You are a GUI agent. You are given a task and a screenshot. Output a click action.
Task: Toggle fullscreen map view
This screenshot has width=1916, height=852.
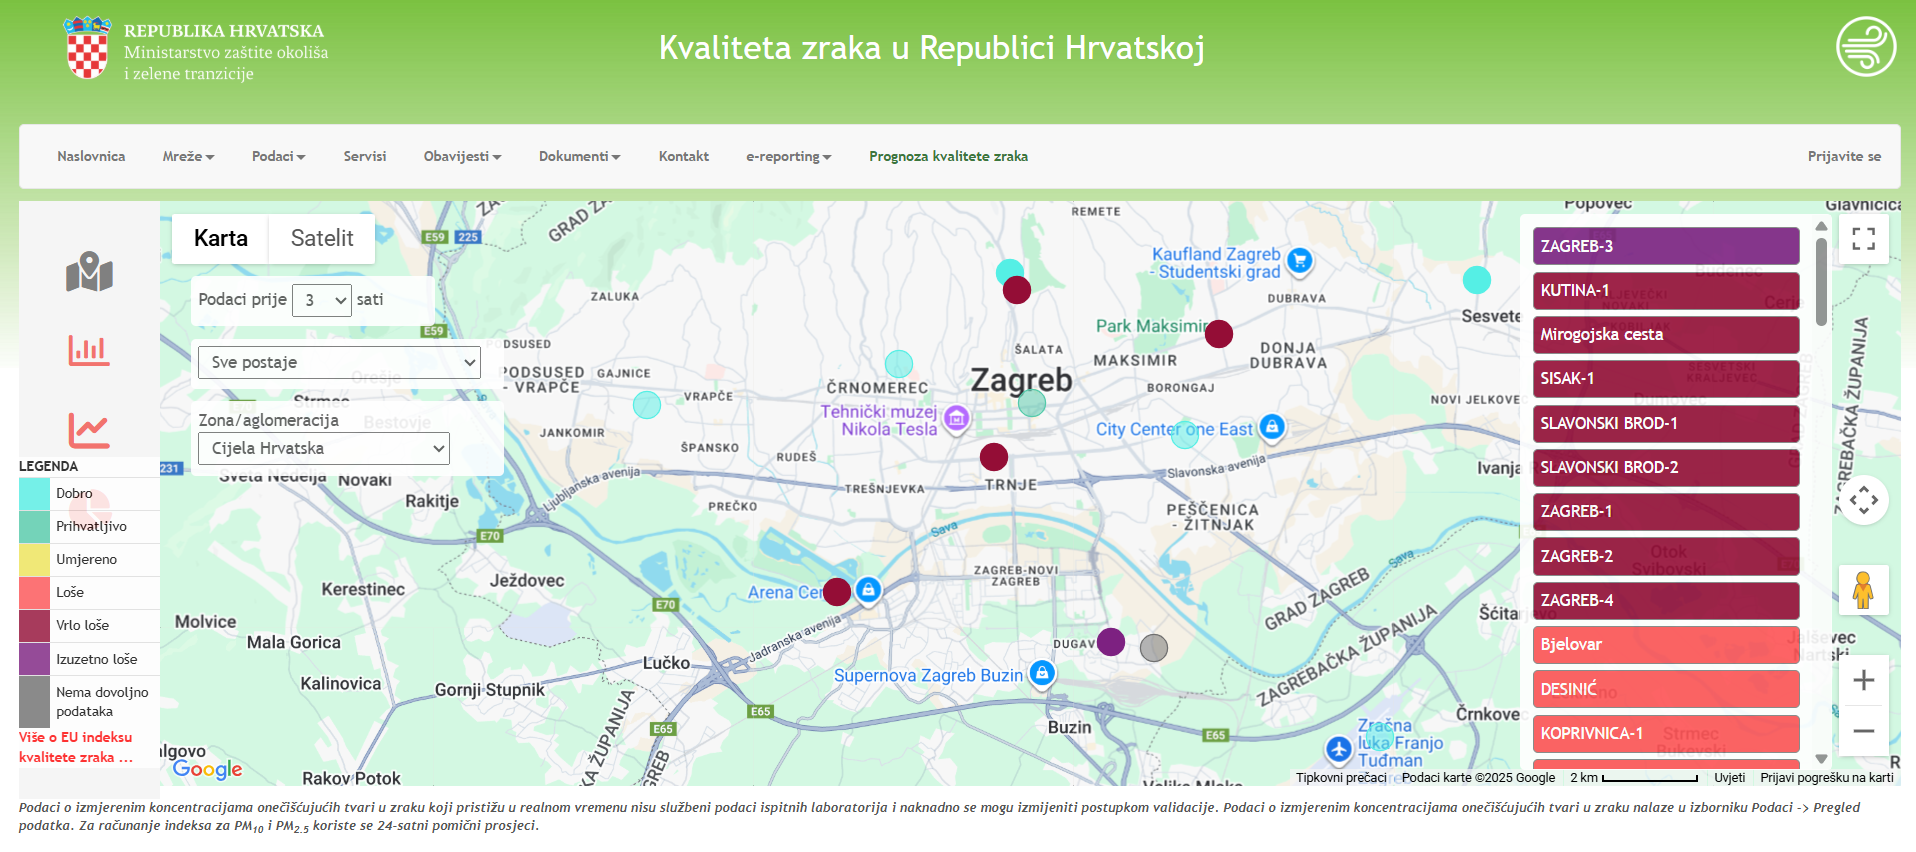click(1863, 239)
